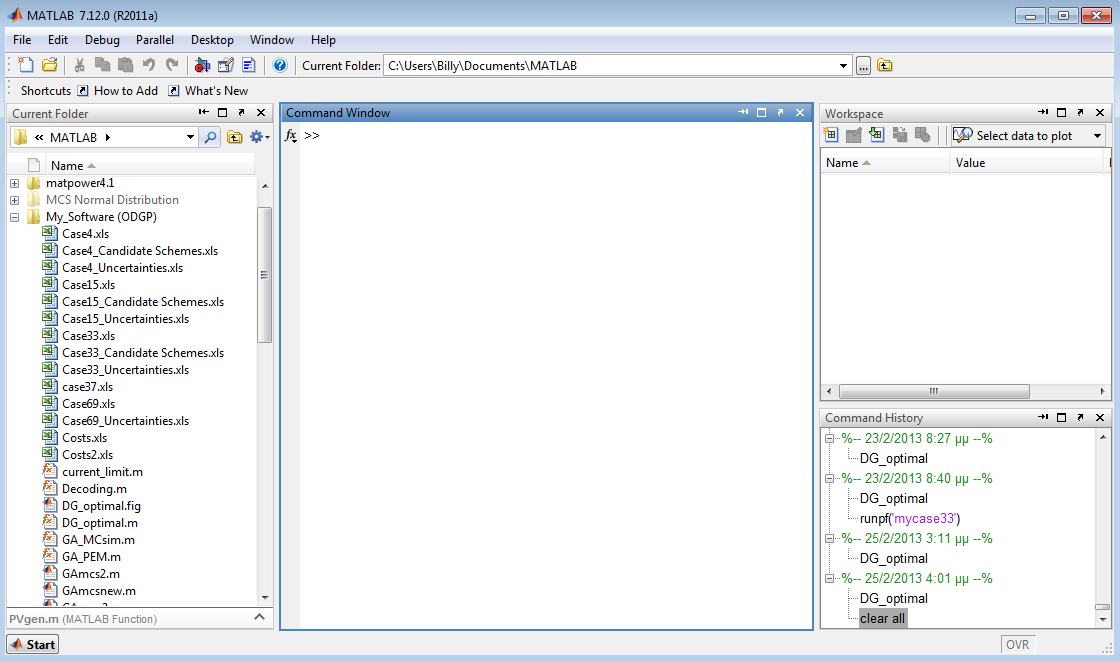This screenshot has width=1120, height=661.
Task: Browse for folder with the ellipsis button
Action: coord(864,66)
